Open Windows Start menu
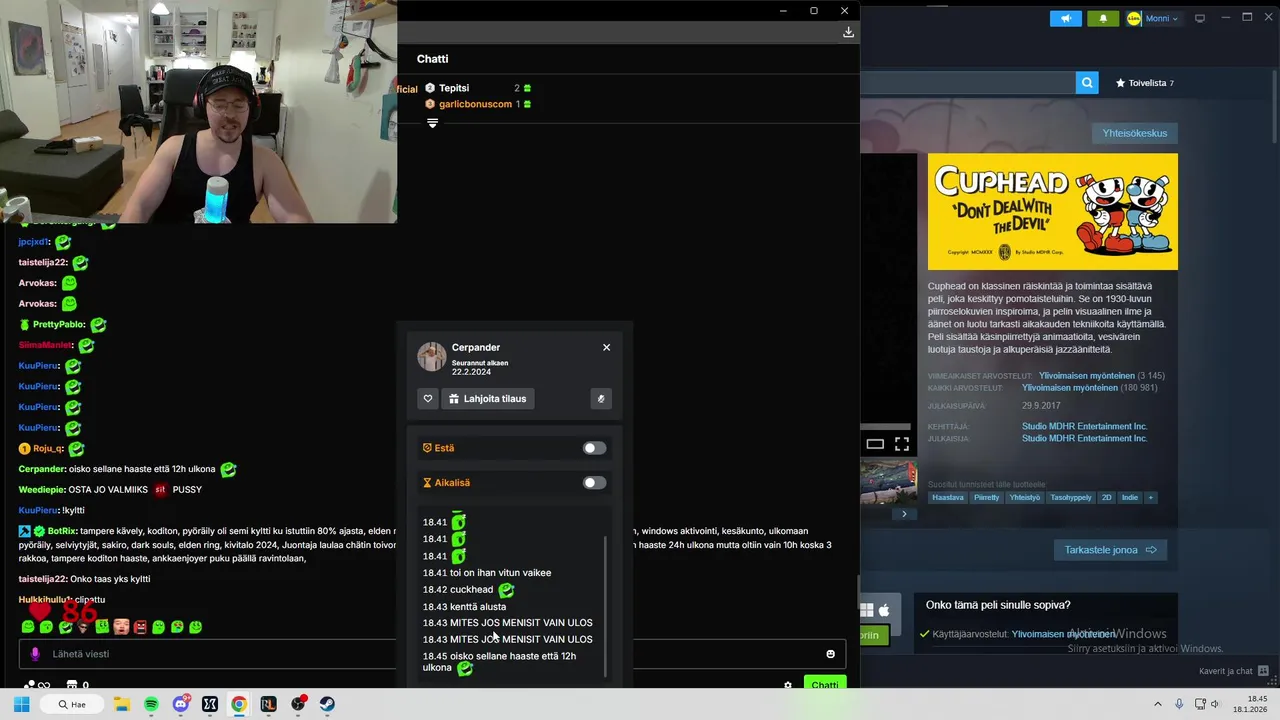Viewport: 1280px width, 720px height. click(x=21, y=704)
